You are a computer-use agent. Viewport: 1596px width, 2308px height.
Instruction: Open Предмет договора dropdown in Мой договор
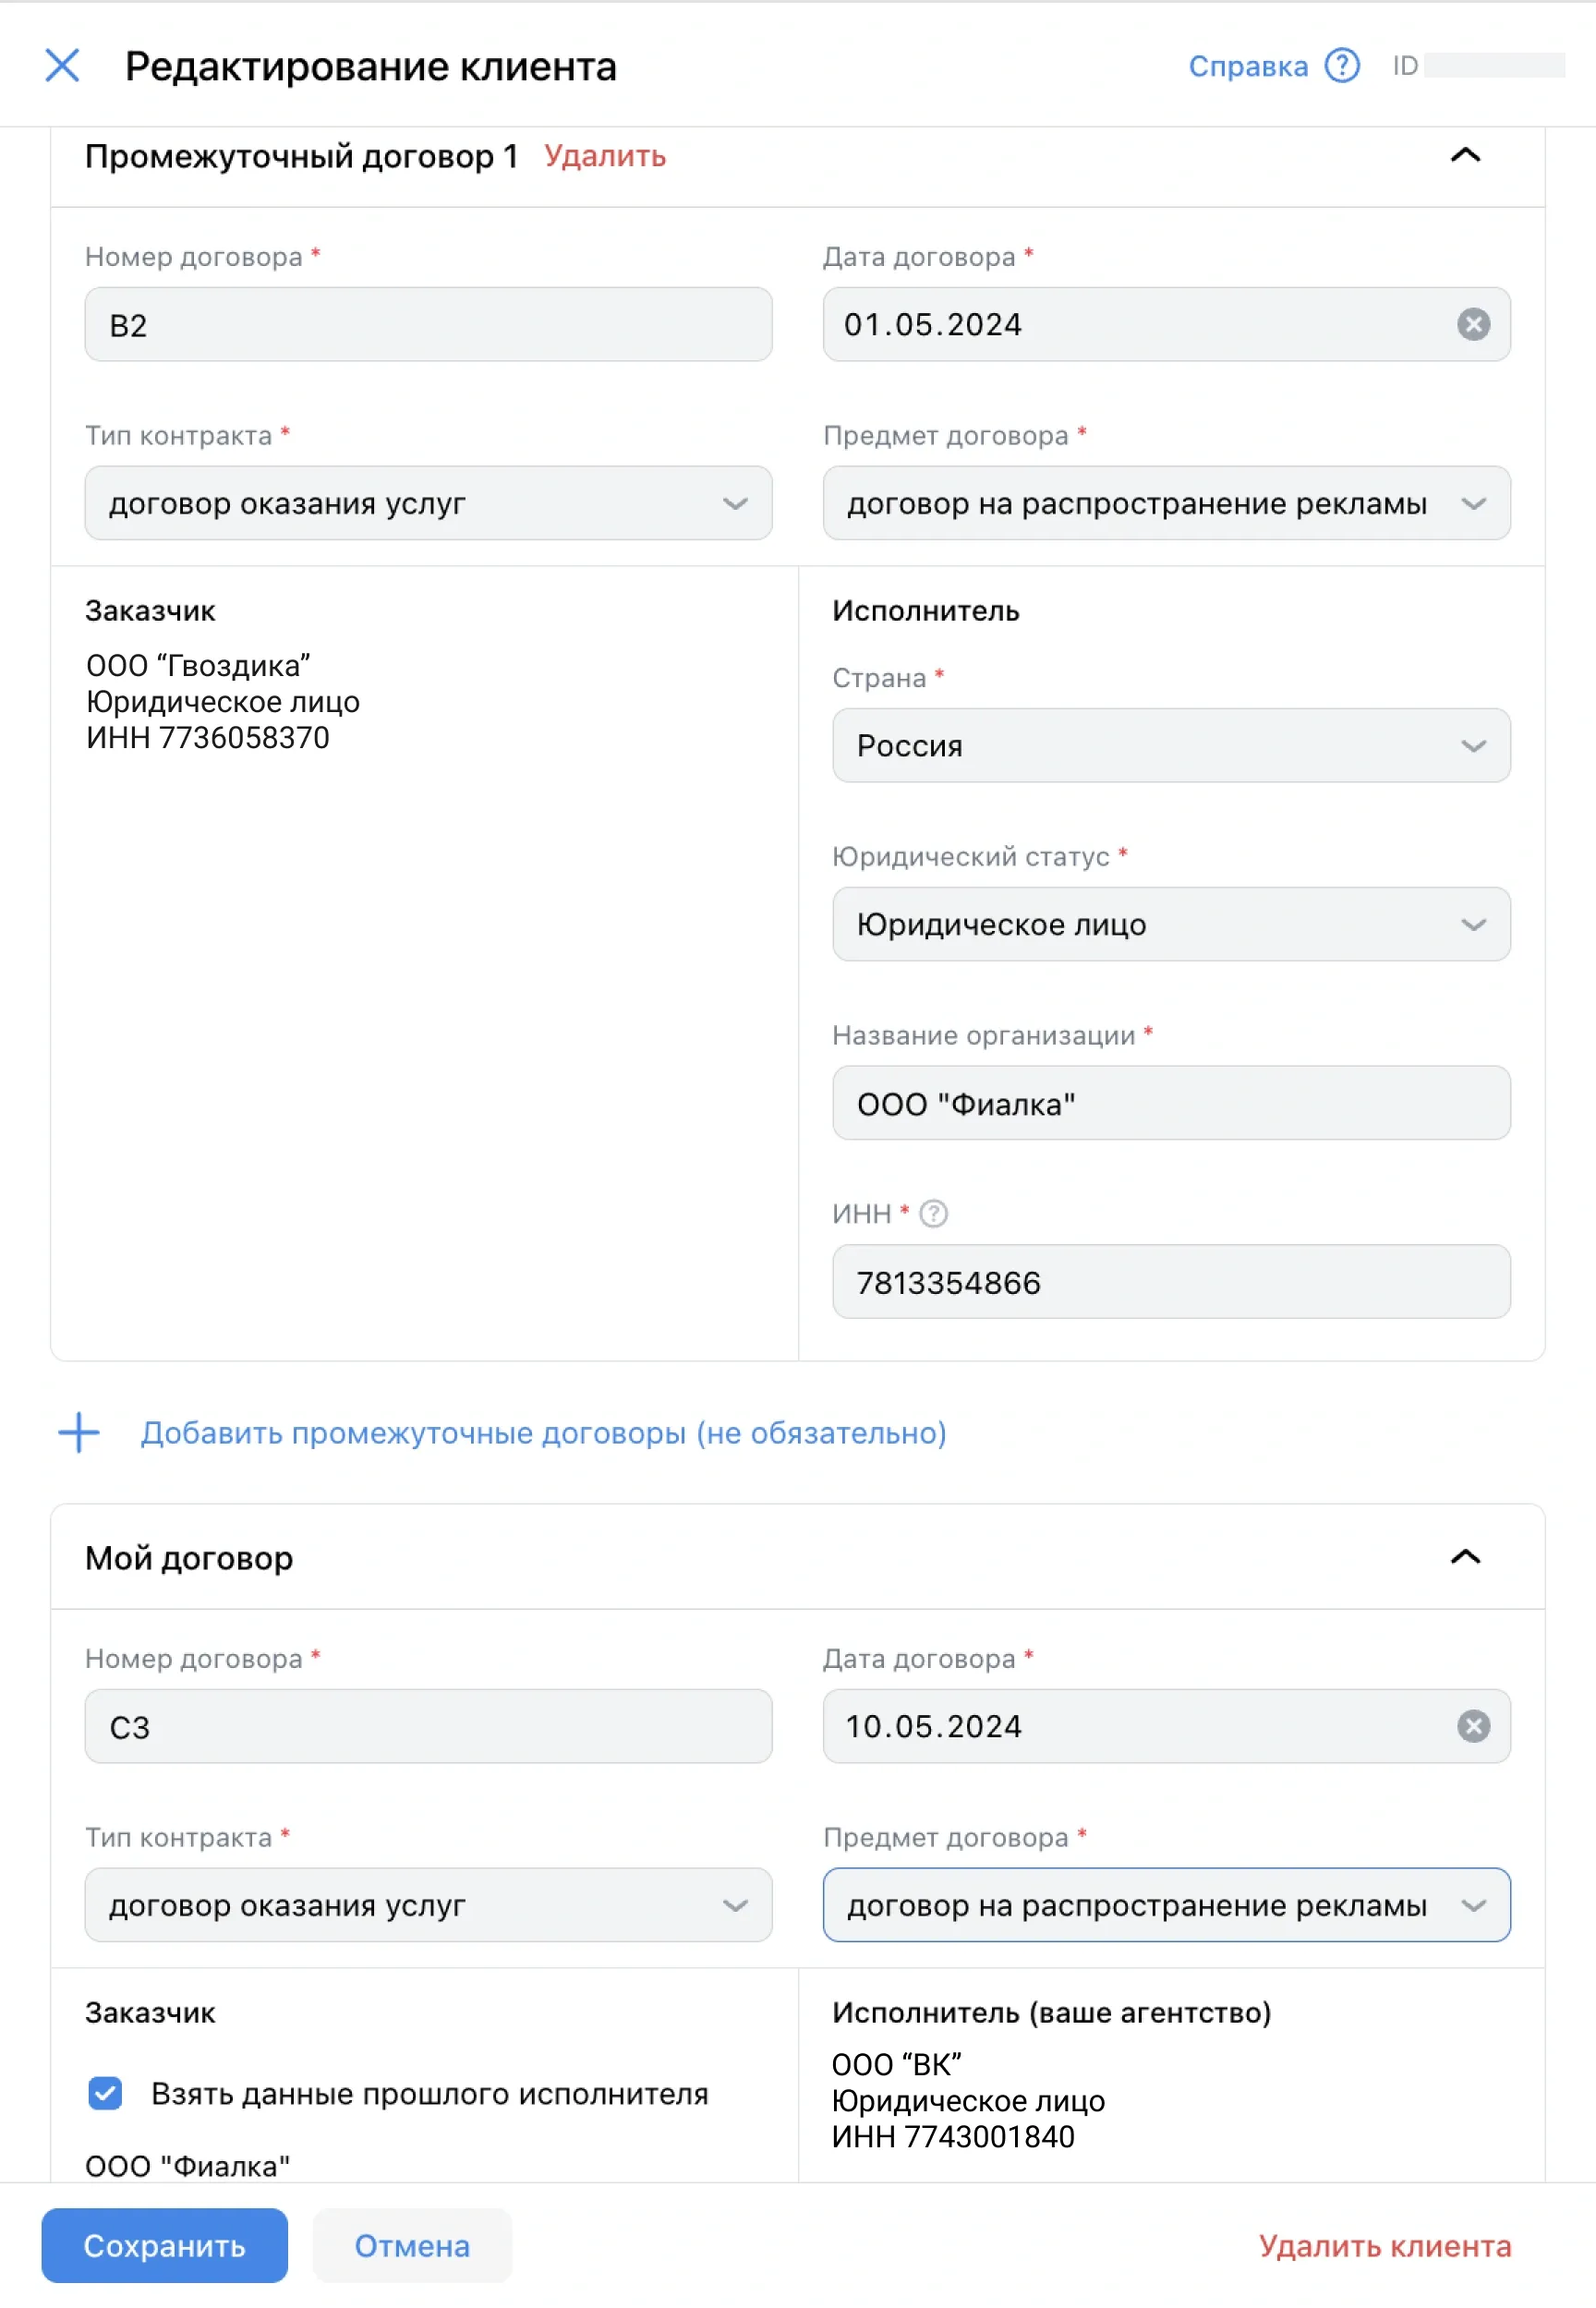click(1166, 1905)
